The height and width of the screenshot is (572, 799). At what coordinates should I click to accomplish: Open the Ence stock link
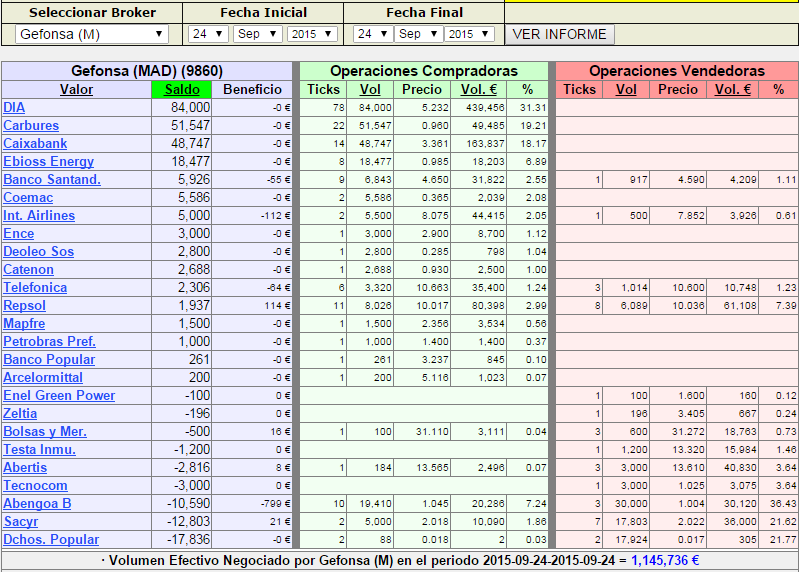click(19, 234)
